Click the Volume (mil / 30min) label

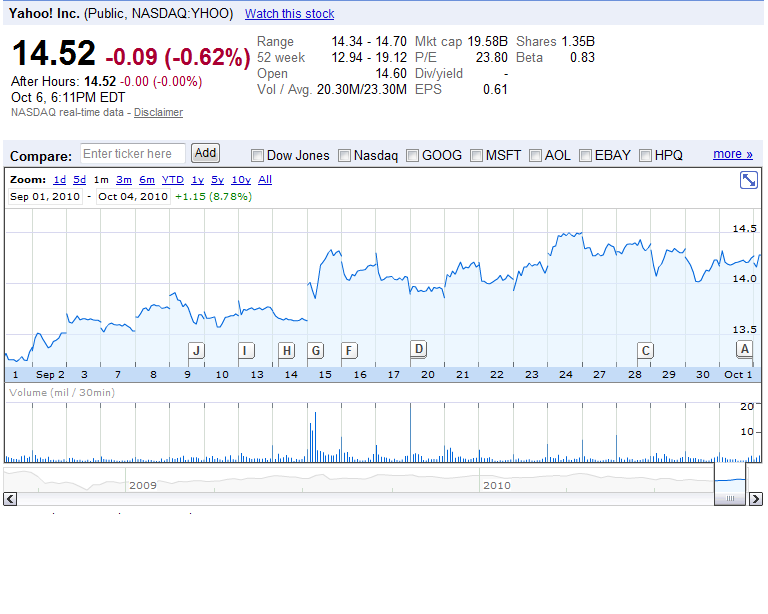pos(62,393)
